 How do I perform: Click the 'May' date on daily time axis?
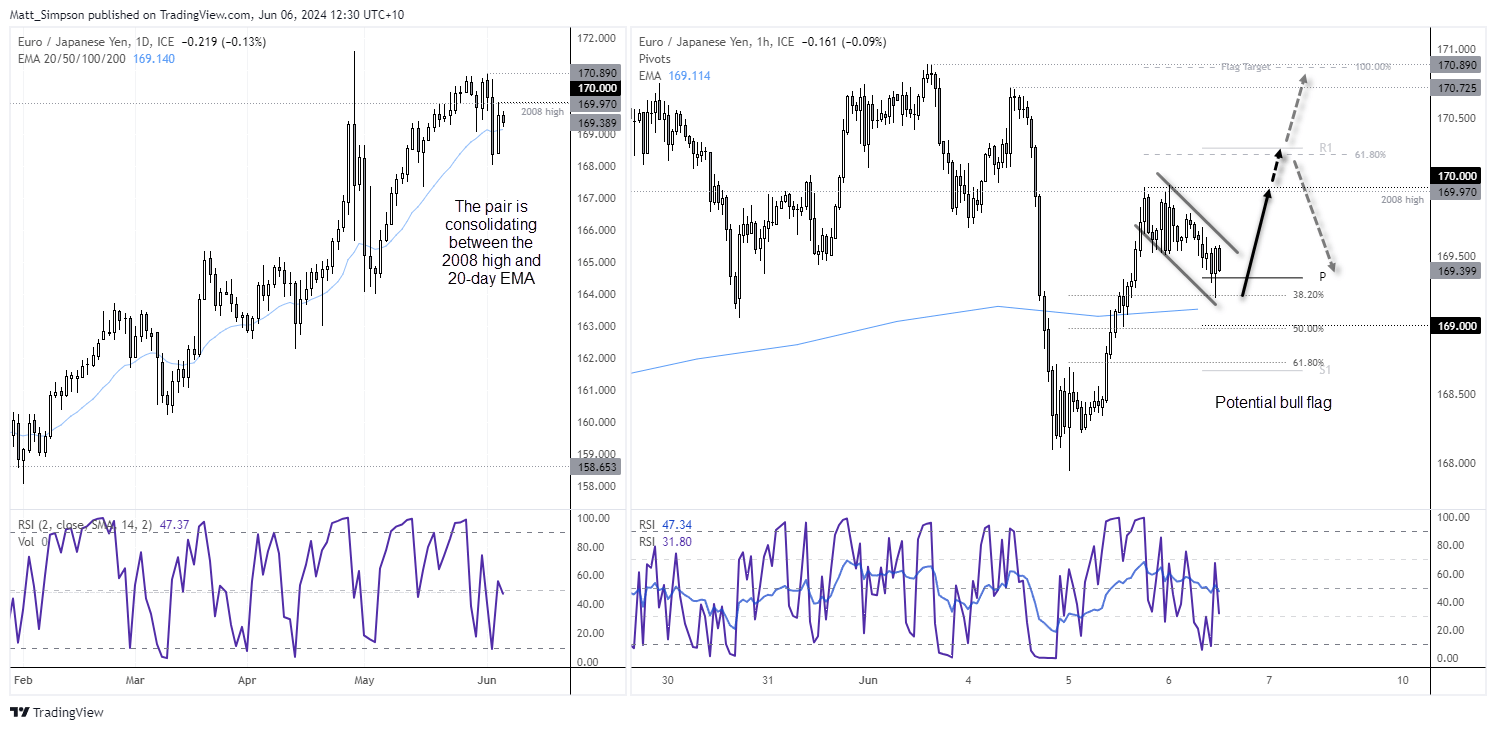364,680
